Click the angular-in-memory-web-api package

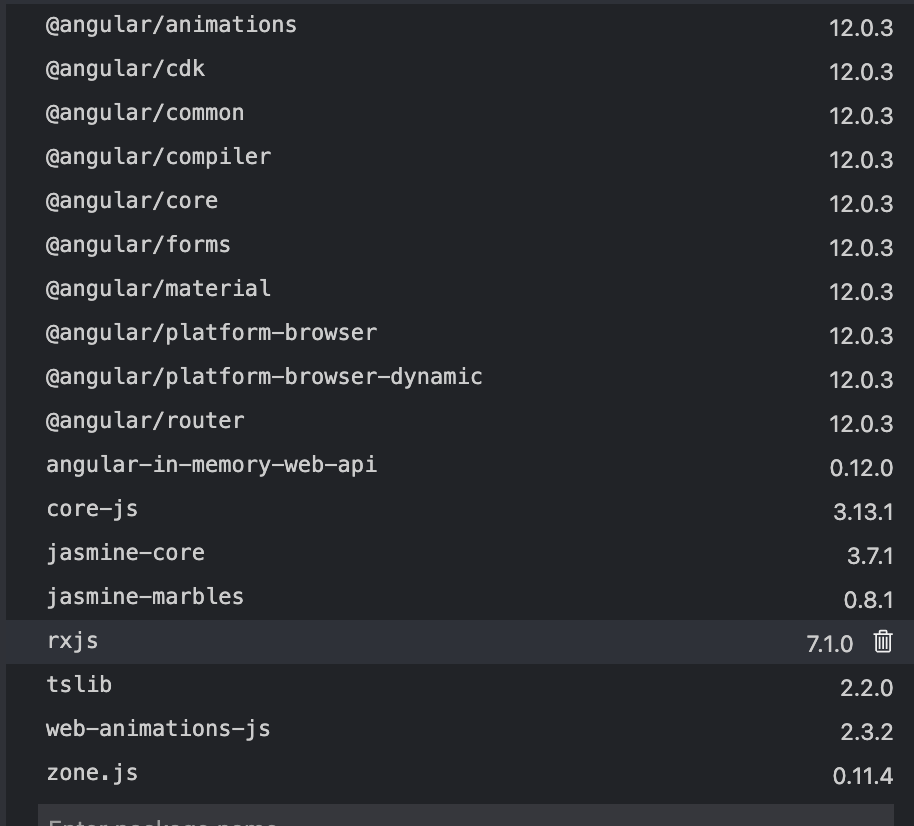click(211, 464)
